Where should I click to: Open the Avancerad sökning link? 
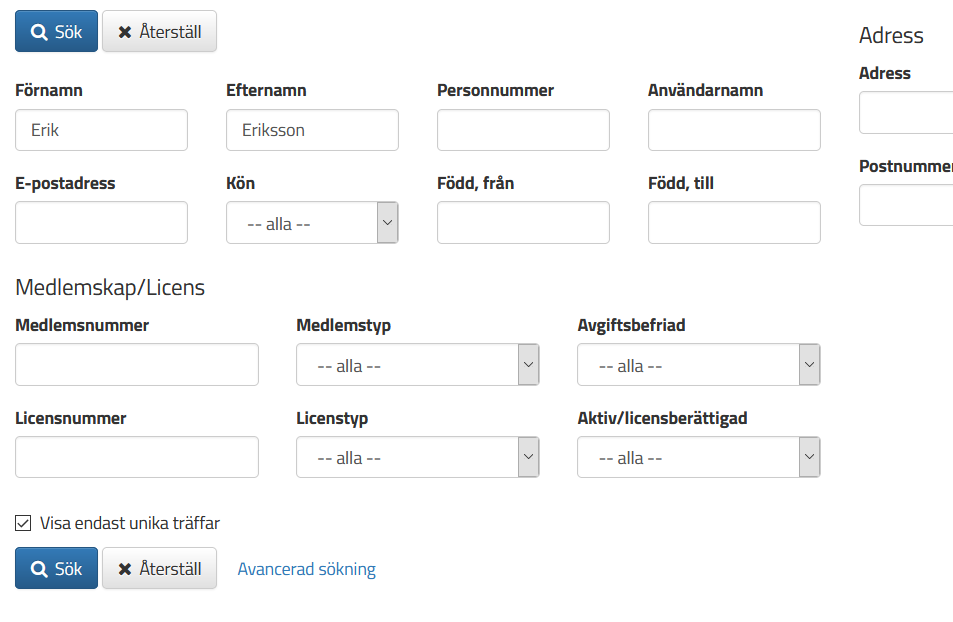(x=306, y=569)
